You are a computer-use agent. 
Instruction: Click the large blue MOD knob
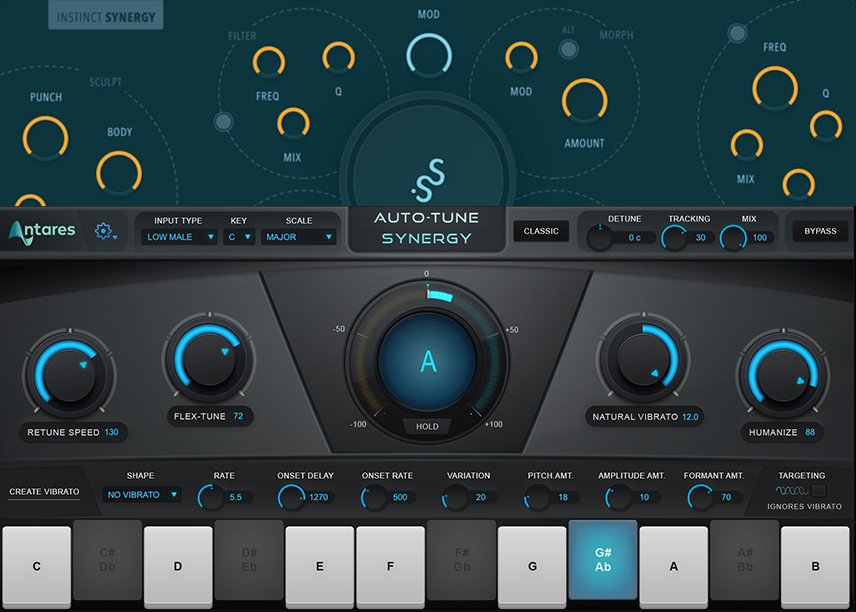(x=429, y=55)
